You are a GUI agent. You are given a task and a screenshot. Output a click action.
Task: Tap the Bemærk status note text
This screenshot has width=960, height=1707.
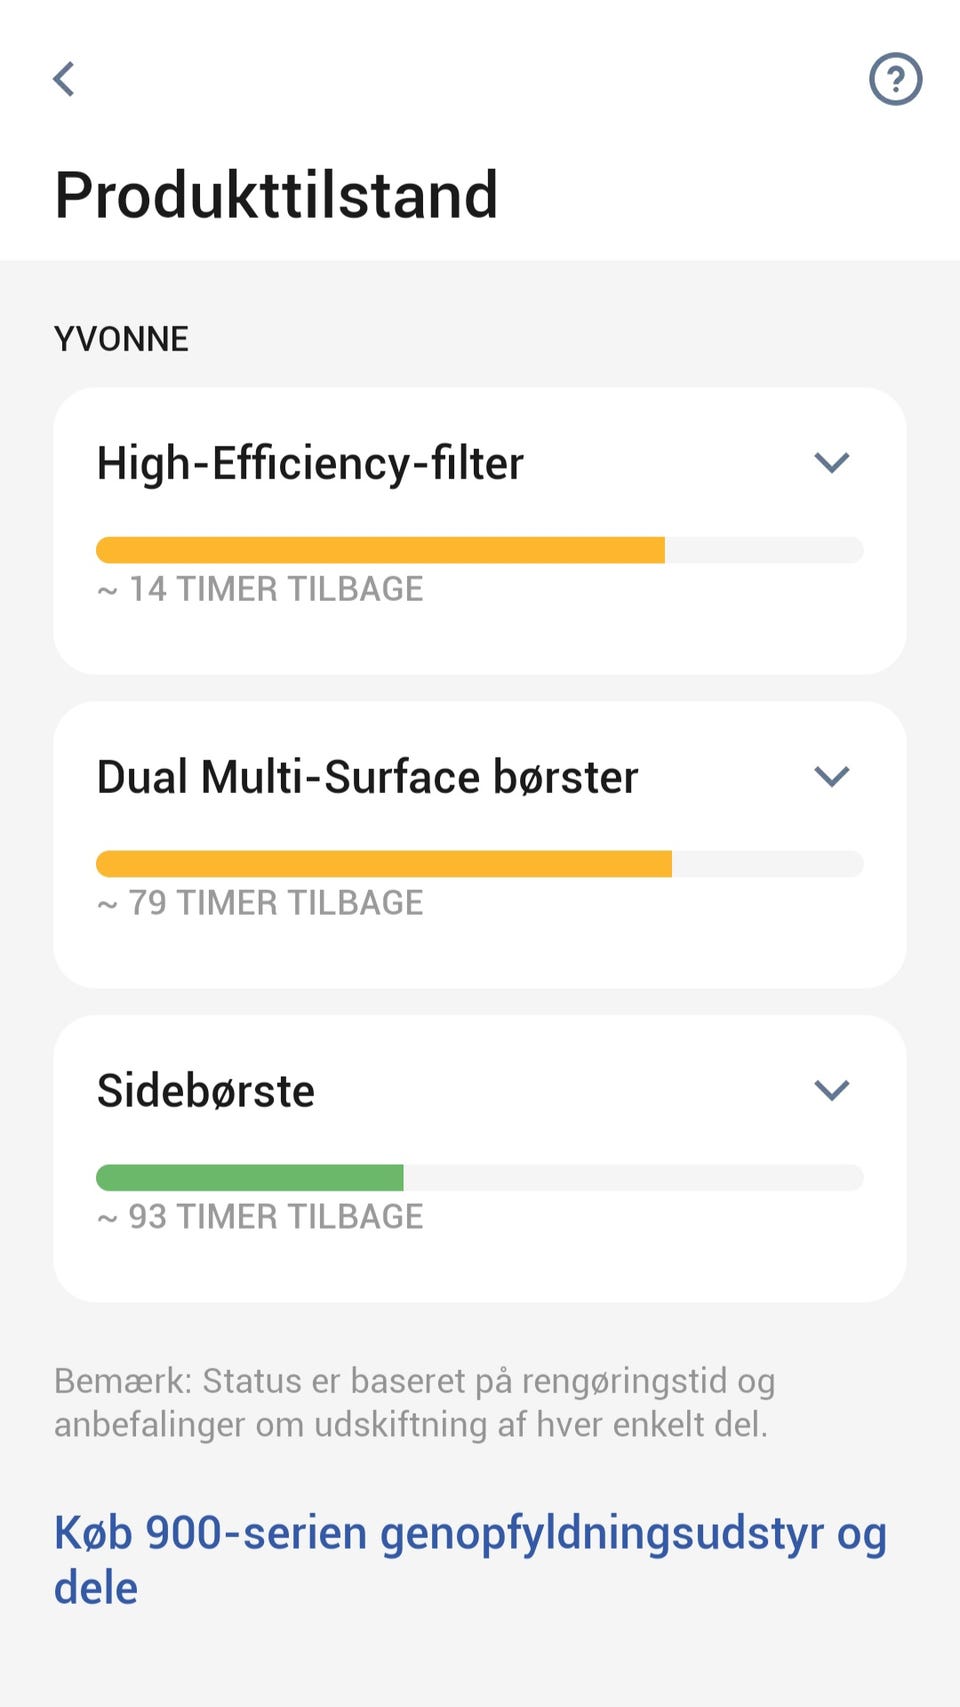414,1402
